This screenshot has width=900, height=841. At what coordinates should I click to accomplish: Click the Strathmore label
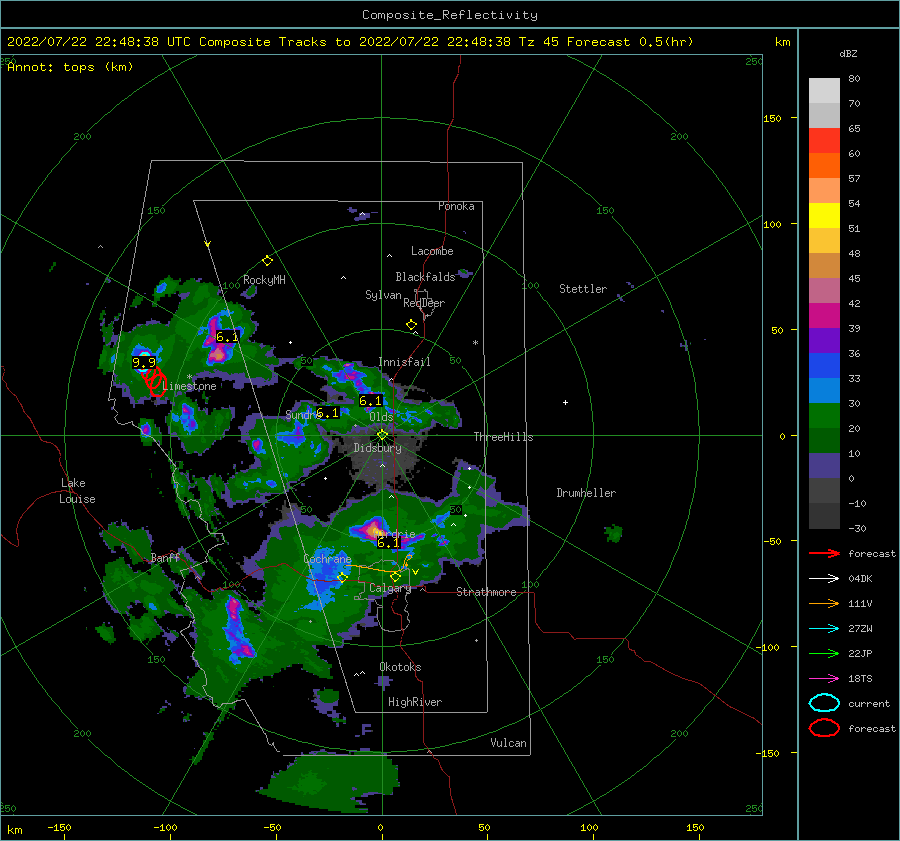click(486, 592)
